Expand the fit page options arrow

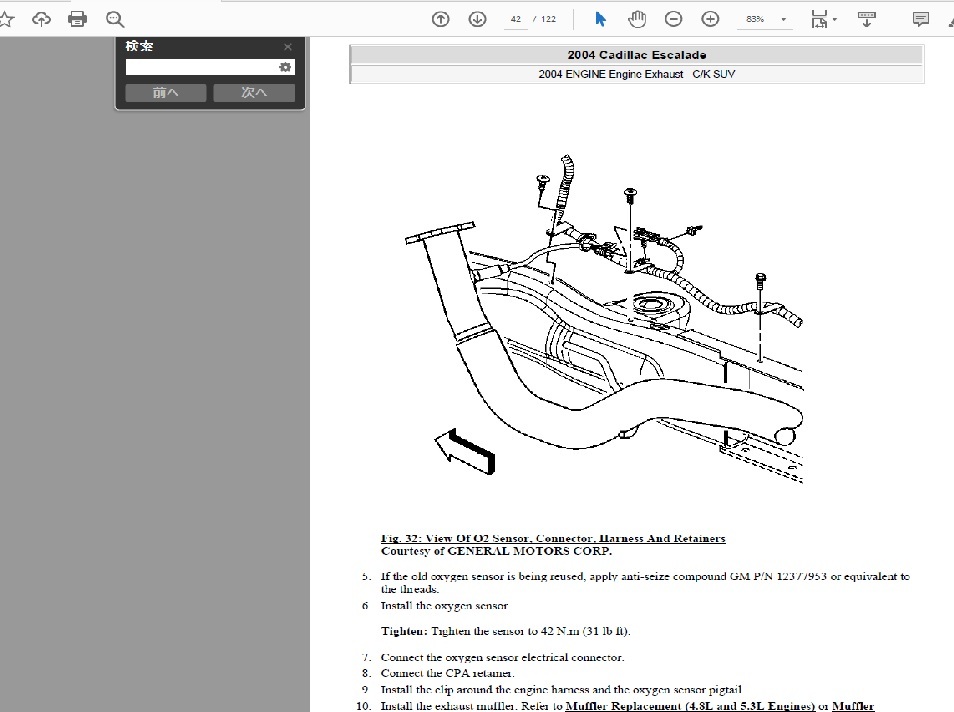click(x=835, y=19)
